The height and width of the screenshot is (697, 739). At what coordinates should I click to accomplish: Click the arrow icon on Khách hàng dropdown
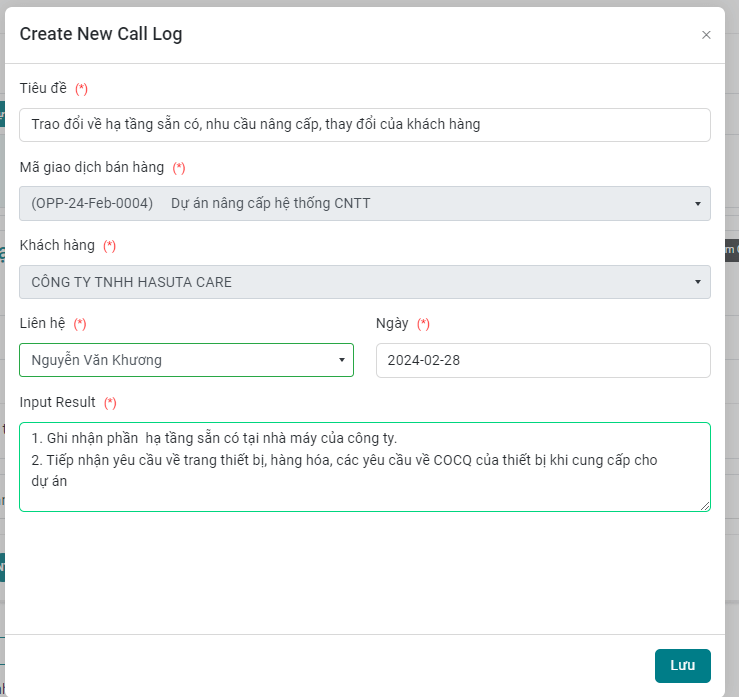point(697,282)
